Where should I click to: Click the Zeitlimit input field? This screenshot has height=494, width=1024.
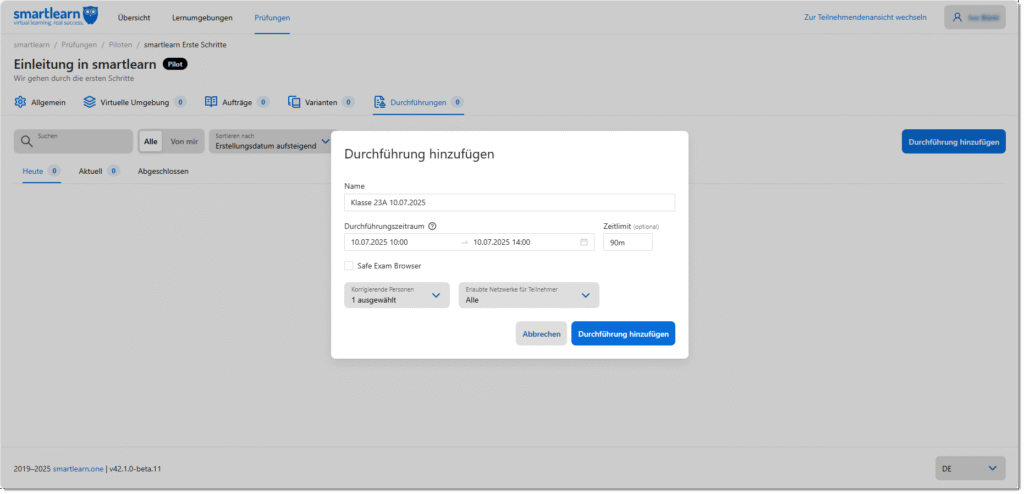(627, 242)
